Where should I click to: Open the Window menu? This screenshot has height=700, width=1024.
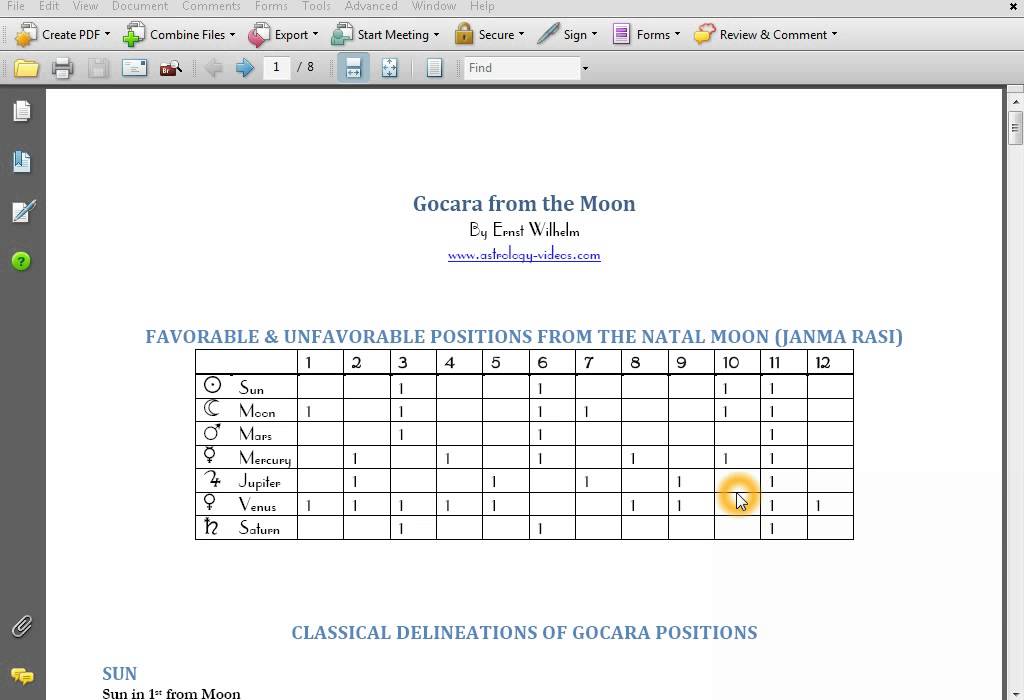point(434,6)
